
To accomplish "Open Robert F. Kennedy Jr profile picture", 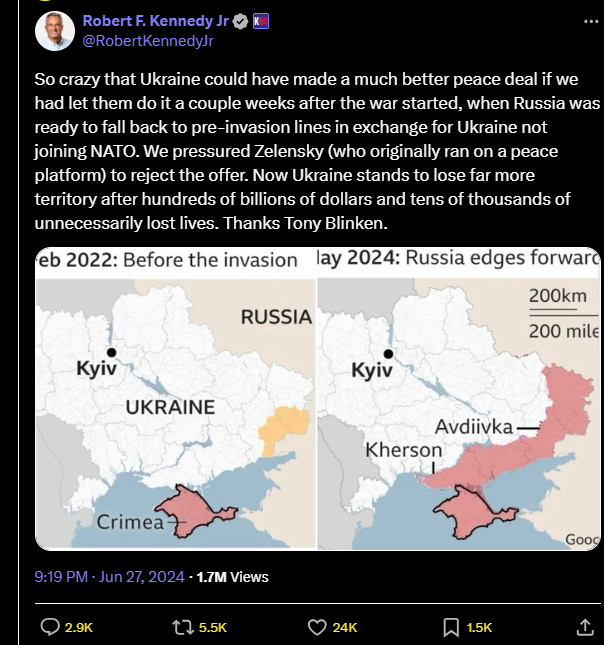I will pos(55,32).
